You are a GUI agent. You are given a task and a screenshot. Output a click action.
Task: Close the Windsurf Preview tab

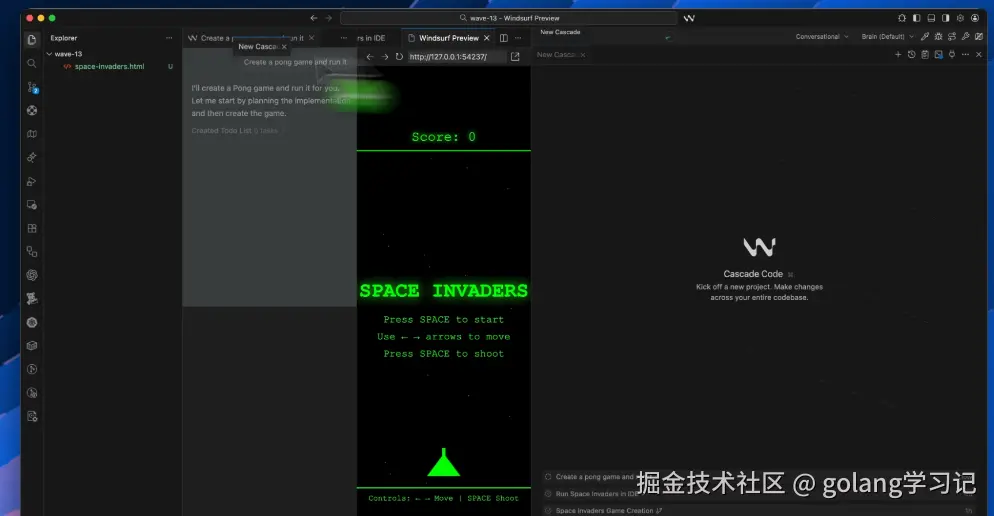[x=487, y=38]
